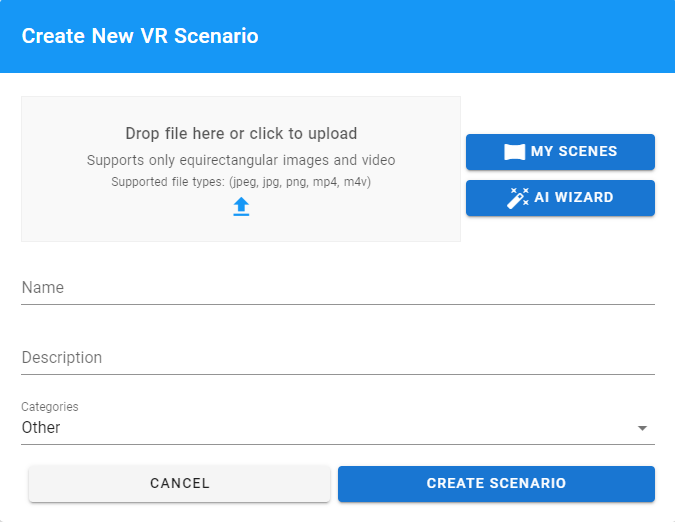Click into the Description field
The width and height of the screenshot is (675, 522).
coord(337,358)
